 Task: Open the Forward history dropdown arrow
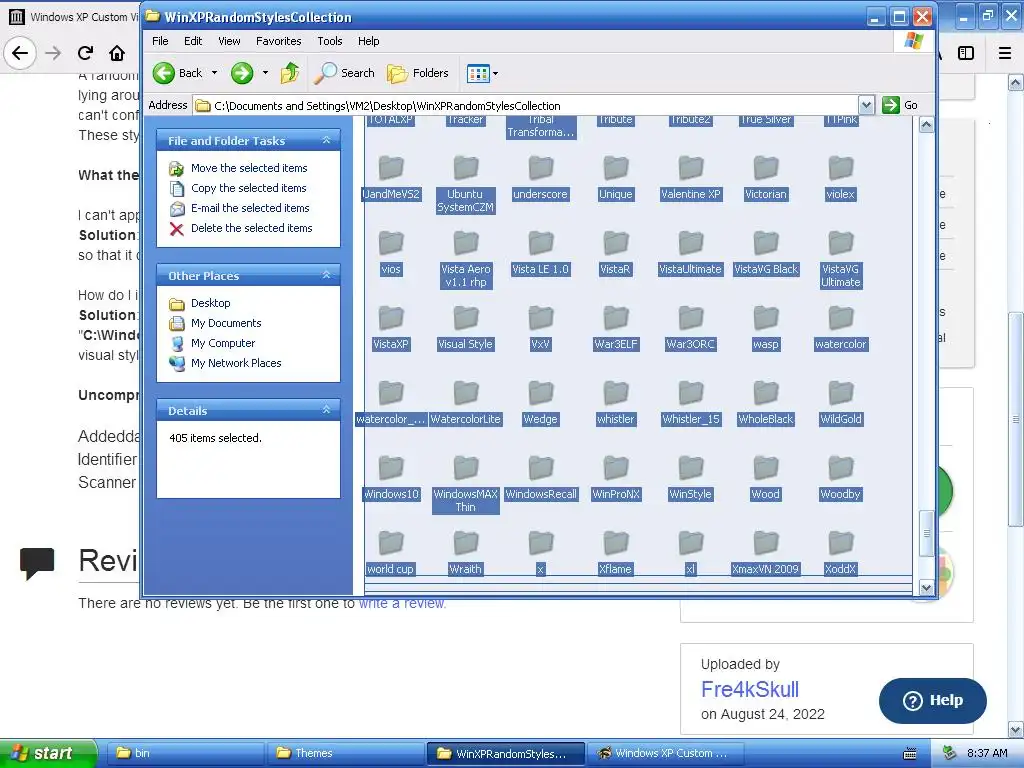coord(265,73)
